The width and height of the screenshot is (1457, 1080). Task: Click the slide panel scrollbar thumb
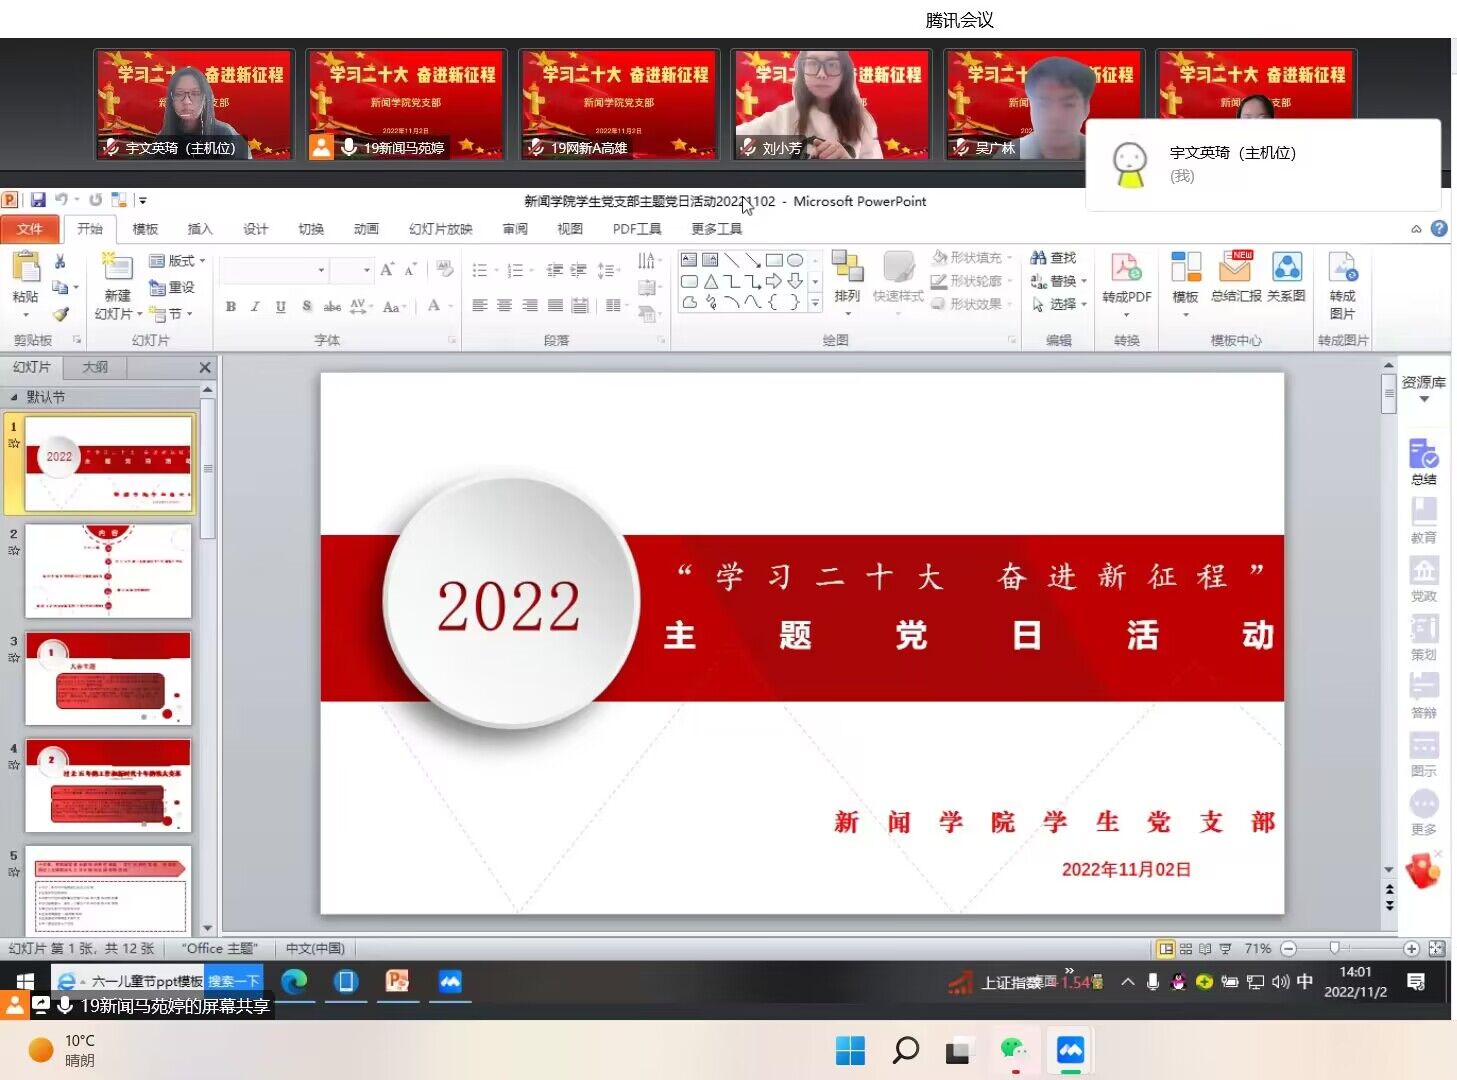pos(208,468)
